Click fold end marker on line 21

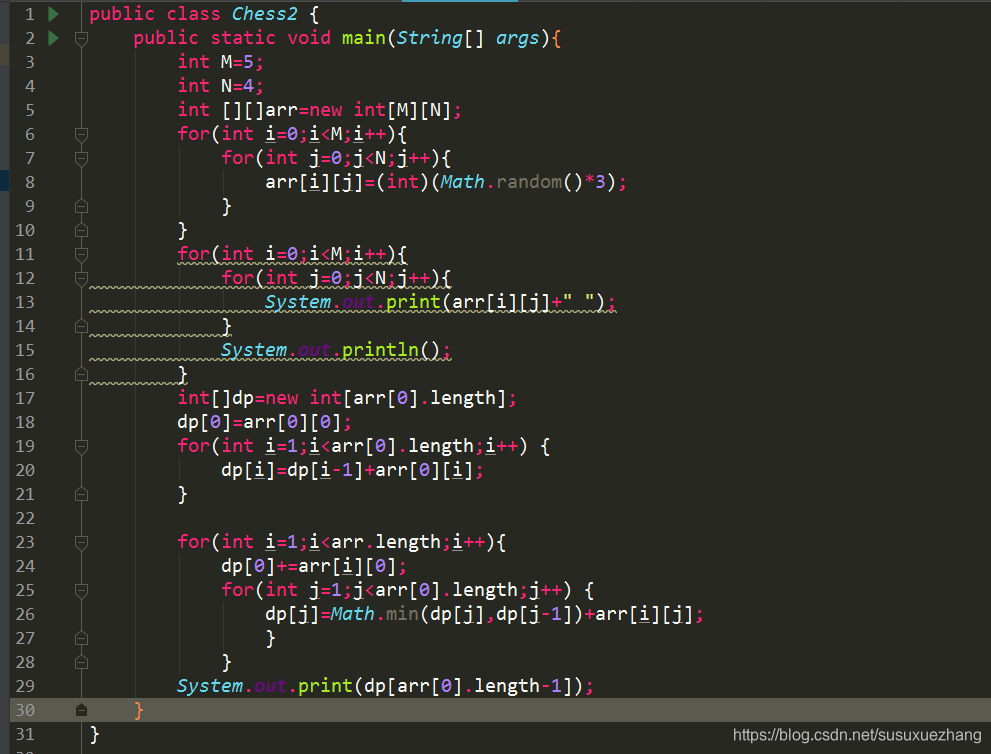81,494
